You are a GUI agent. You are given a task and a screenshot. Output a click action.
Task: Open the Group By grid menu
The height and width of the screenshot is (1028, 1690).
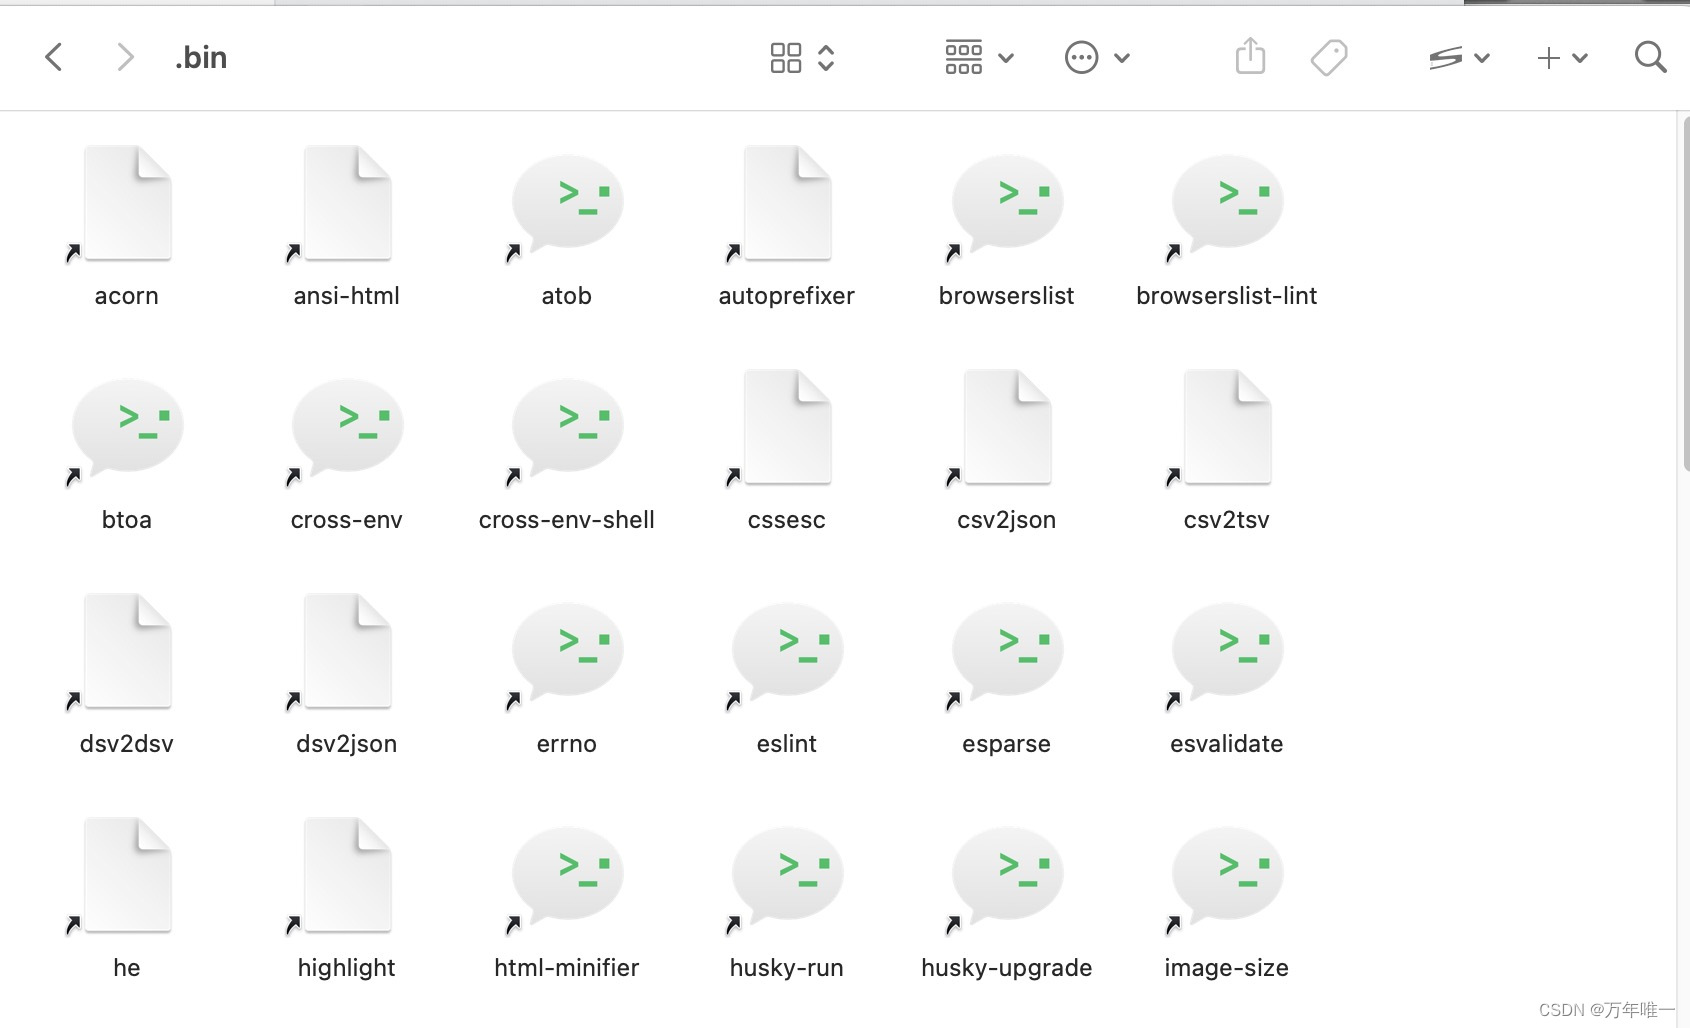coord(964,57)
